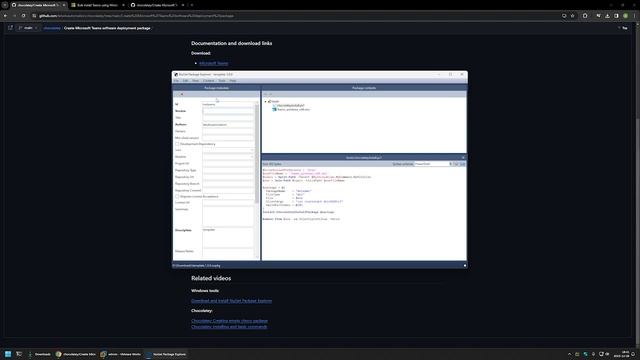Viewport: 640px width, 360px height.
Task: Open Chocolatey: Creating simple choco package link
Action: pos(229,321)
